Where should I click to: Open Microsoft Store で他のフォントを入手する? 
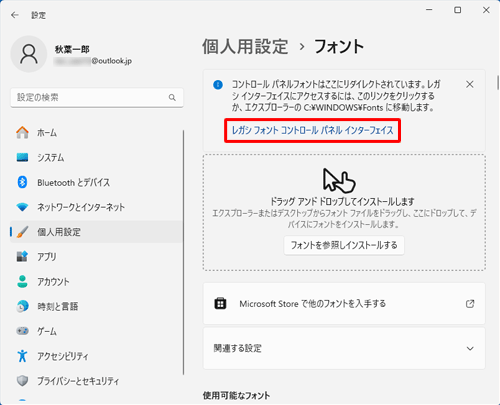pos(344,304)
